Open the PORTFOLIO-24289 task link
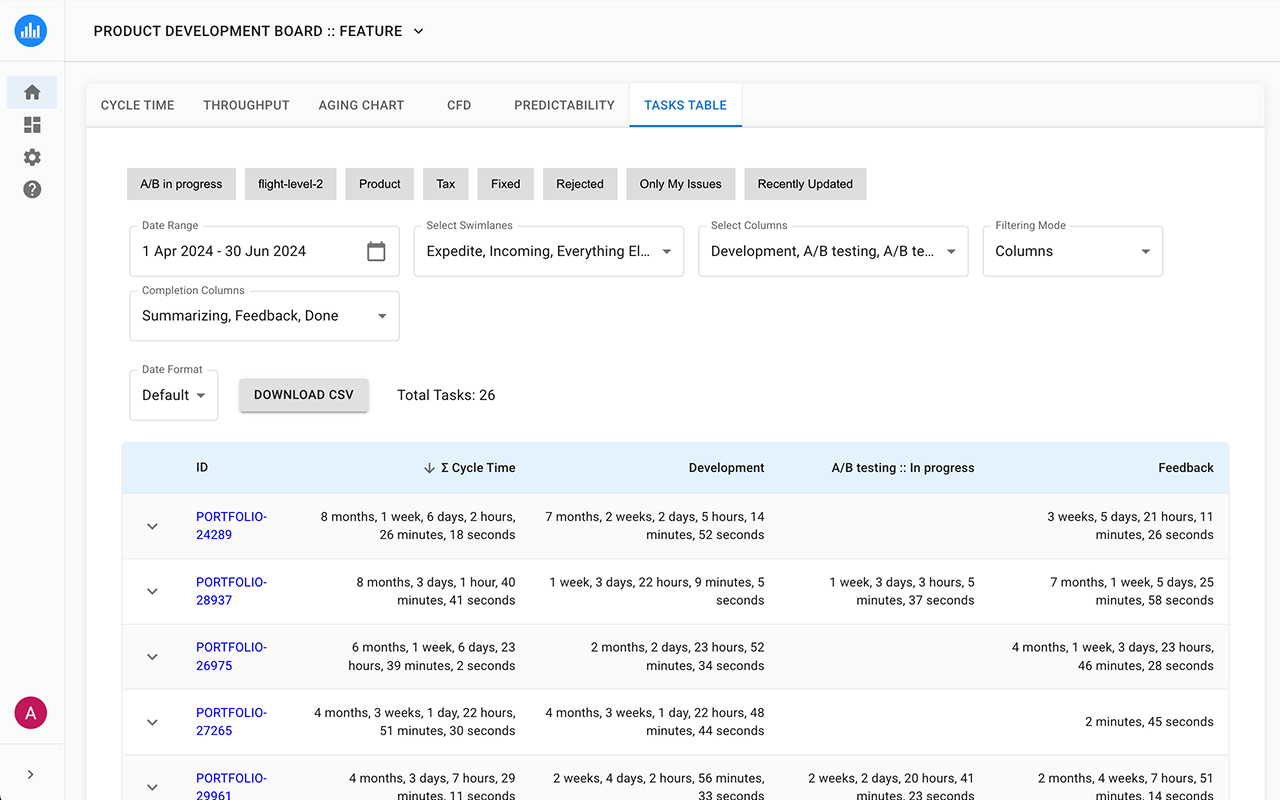Viewport: 1280px width, 800px height. (x=231, y=525)
